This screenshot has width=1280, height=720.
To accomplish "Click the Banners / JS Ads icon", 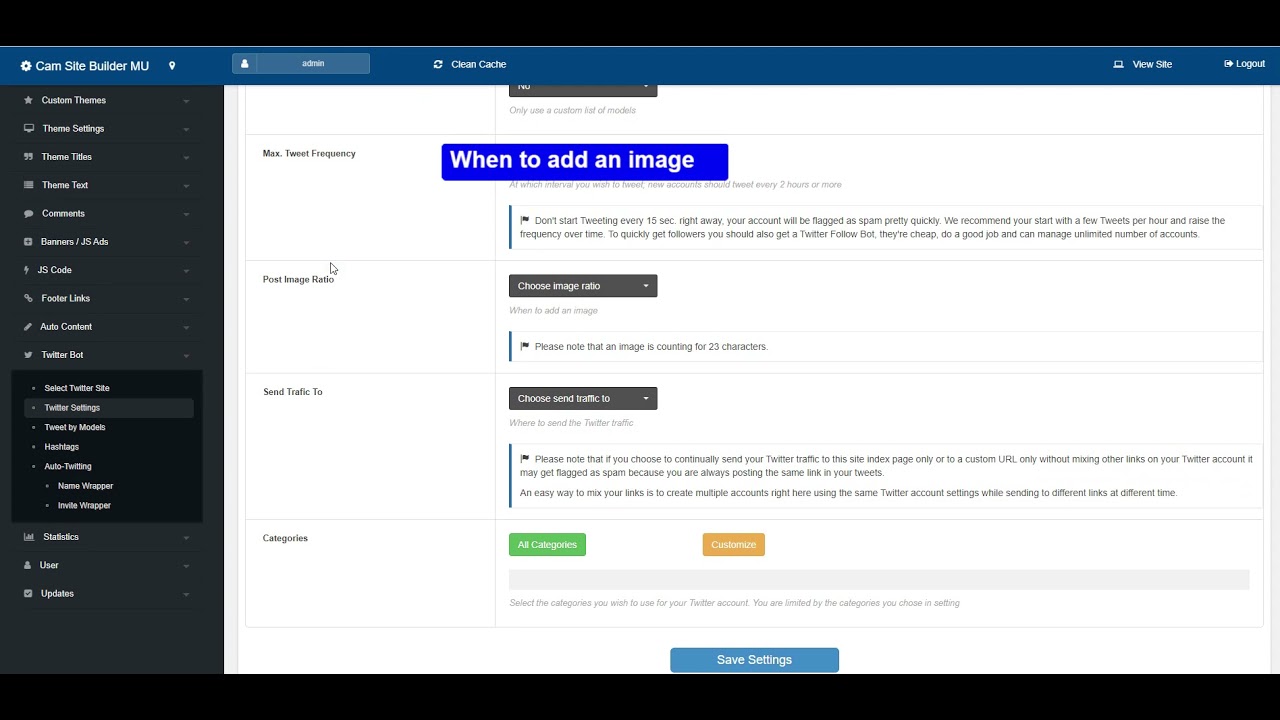I will 29,242.
